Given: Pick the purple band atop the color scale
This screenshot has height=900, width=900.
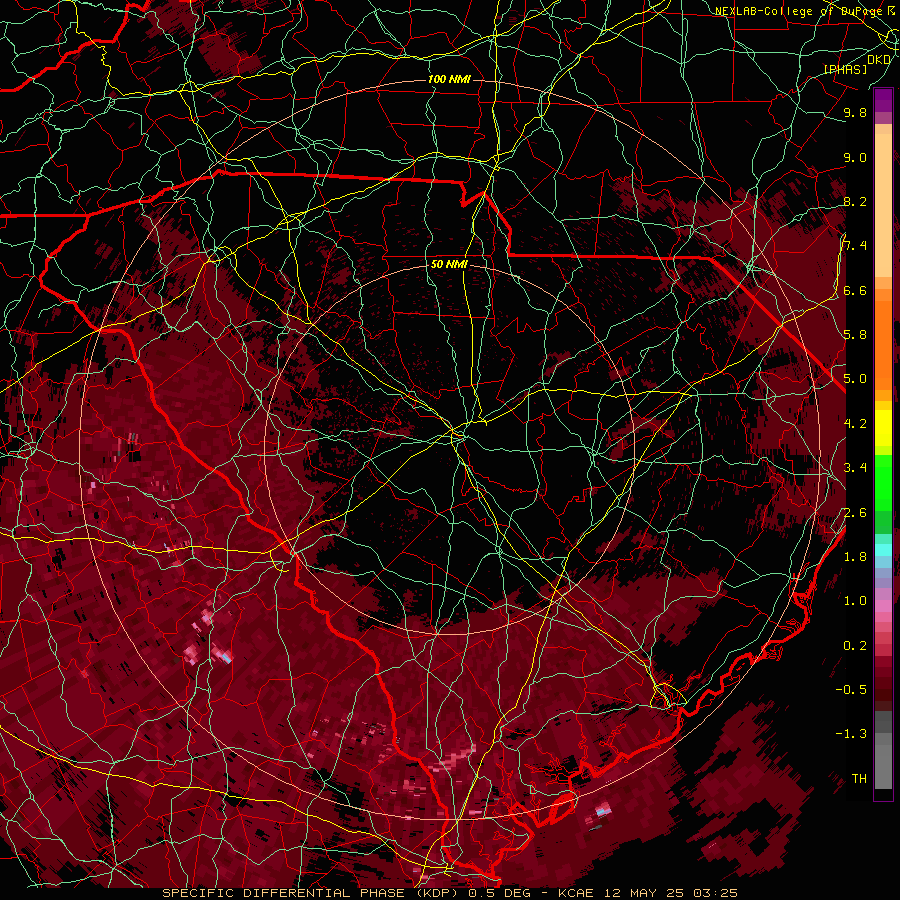Looking at the screenshot, I should coord(883,100).
